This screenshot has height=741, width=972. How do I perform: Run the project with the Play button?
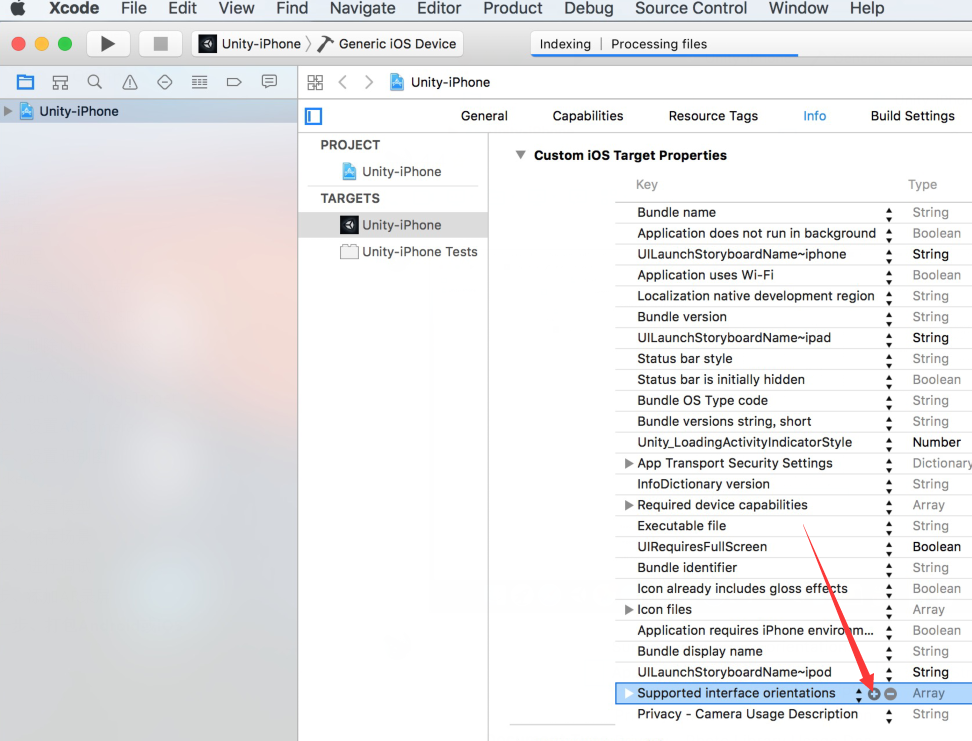[x=108, y=44]
